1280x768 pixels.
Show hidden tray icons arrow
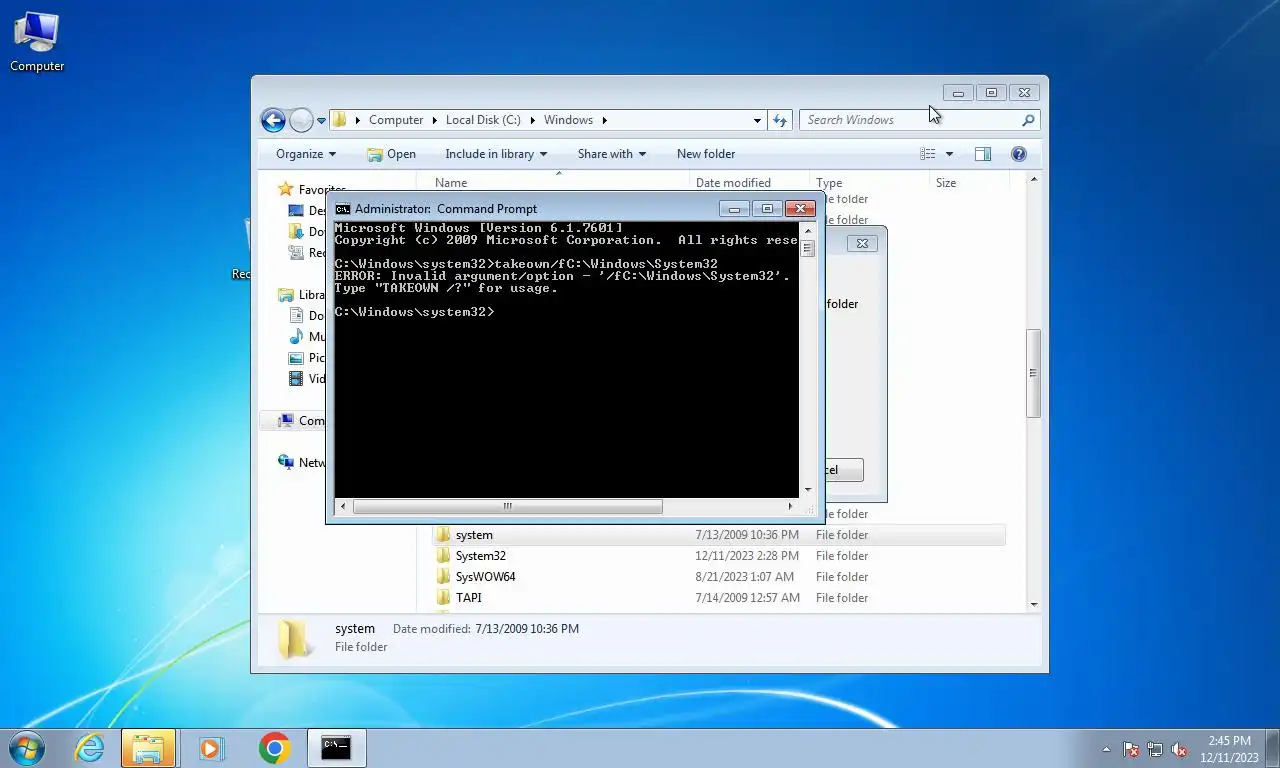point(1106,749)
